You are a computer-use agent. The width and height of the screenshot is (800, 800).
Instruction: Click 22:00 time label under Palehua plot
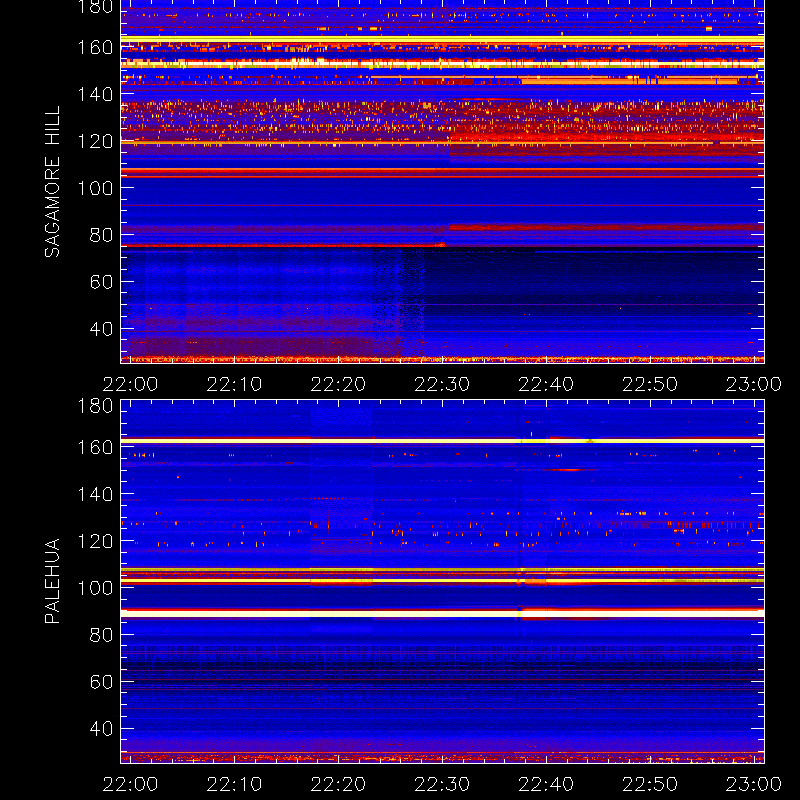click(x=130, y=784)
